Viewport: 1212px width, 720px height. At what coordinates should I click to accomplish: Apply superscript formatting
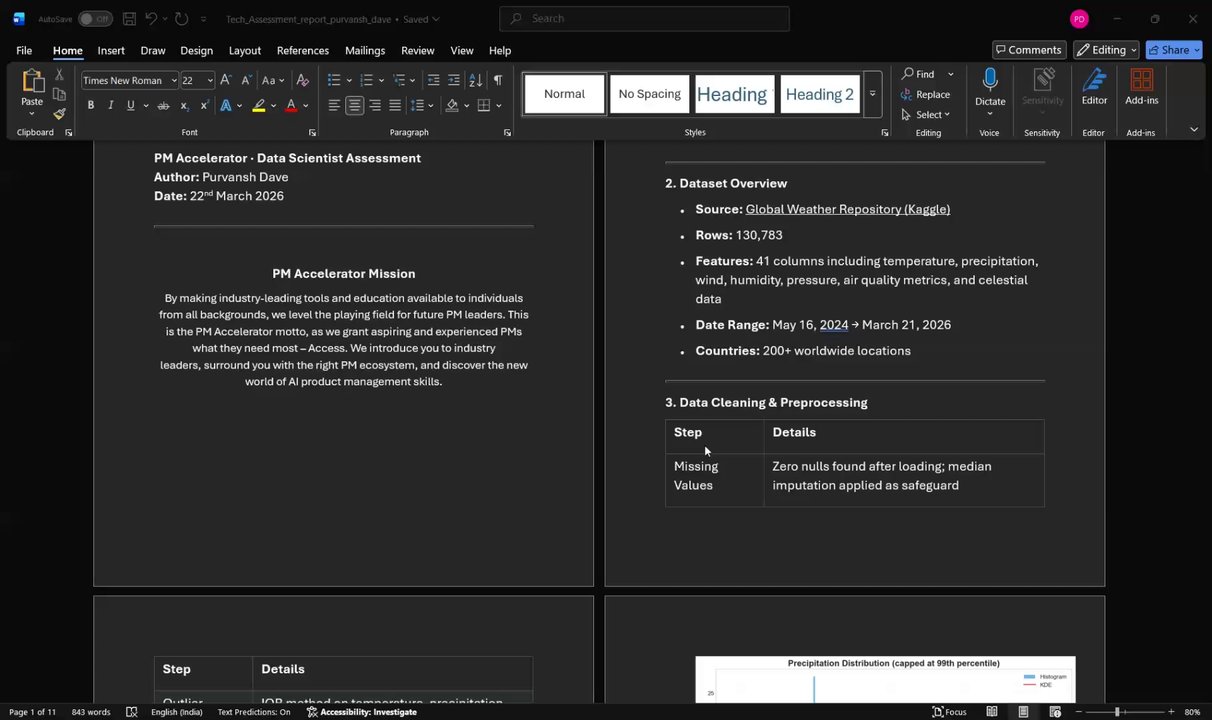(204, 105)
